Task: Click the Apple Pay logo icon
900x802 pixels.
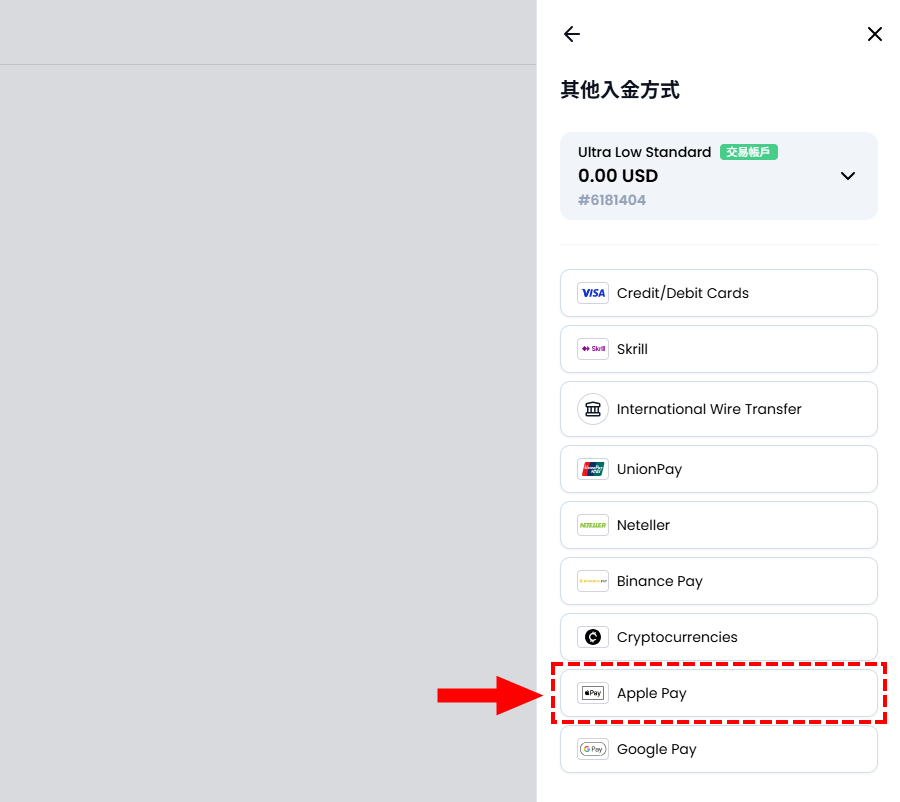Action: tap(593, 693)
